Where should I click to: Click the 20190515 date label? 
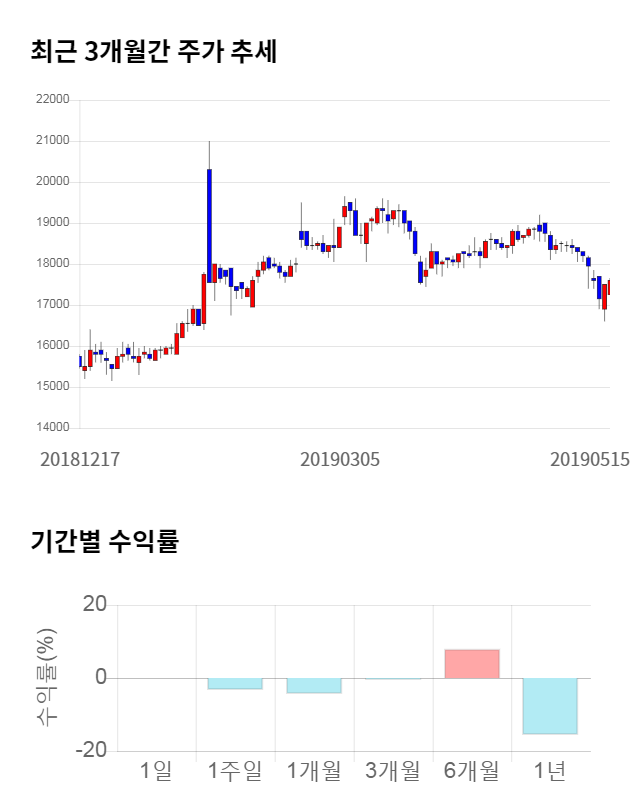pyautogui.click(x=590, y=459)
